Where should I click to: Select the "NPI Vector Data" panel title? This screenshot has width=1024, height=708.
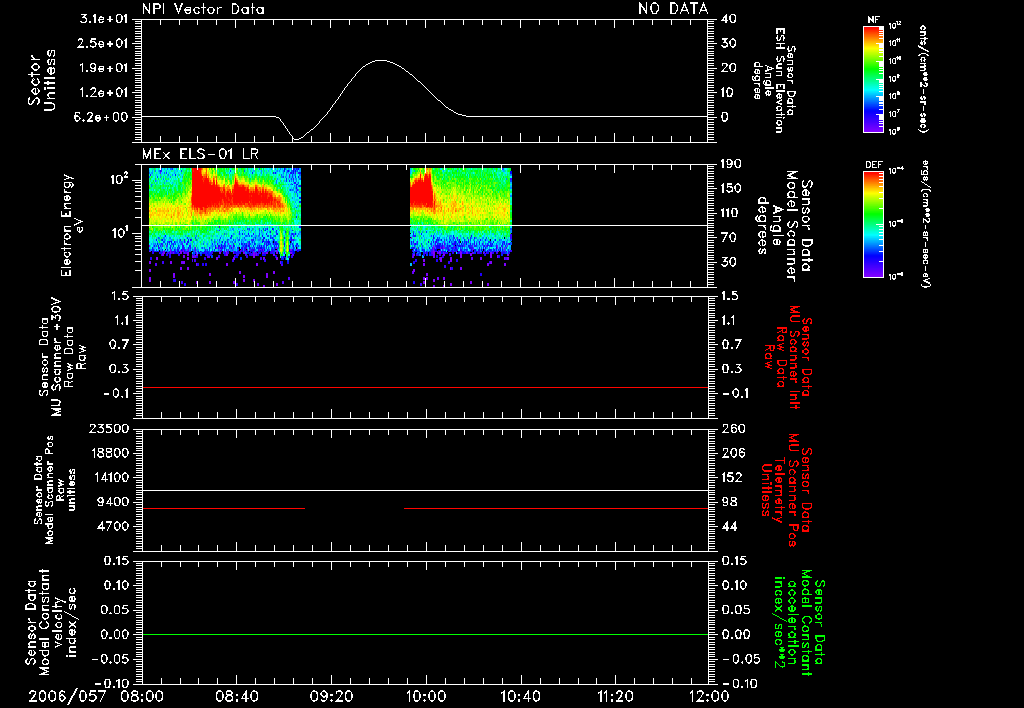pos(203,9)
